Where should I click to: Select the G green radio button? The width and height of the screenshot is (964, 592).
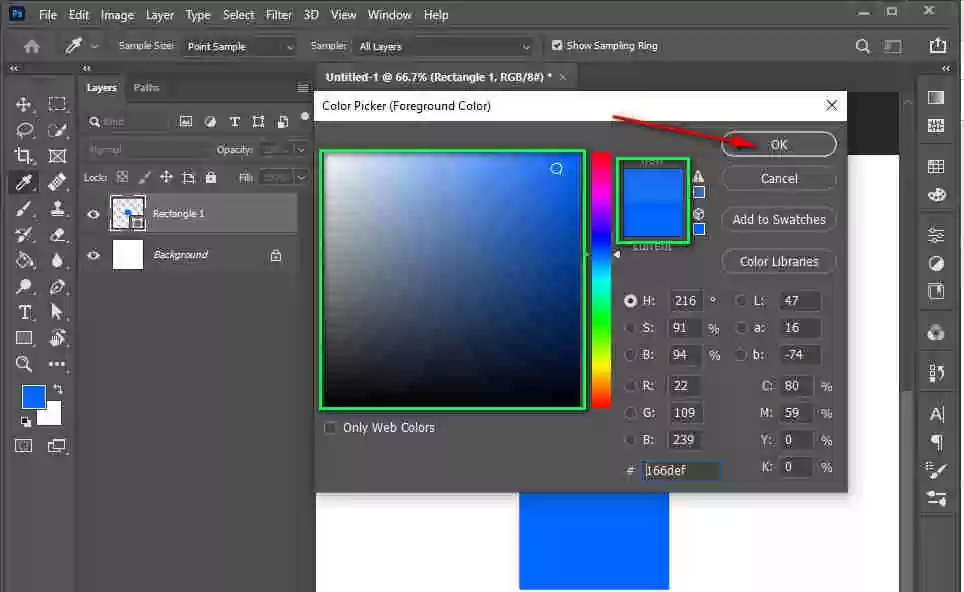pyautogui.click(x=630, y=412)
